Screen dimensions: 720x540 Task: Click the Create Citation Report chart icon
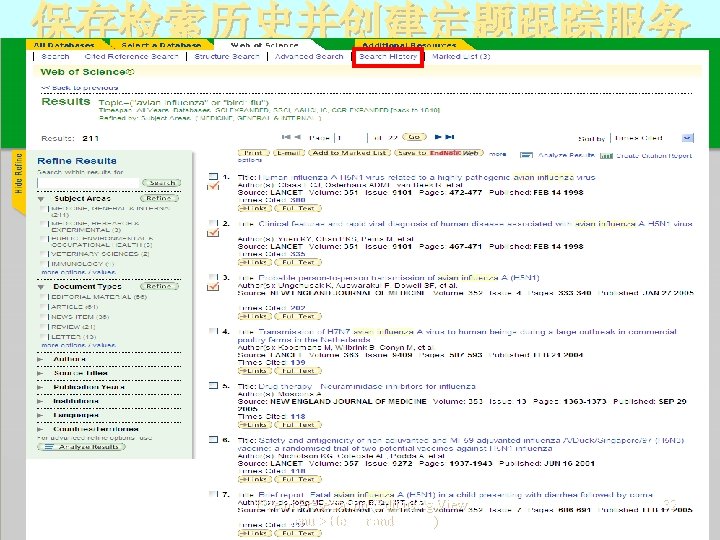click(606, 156)
